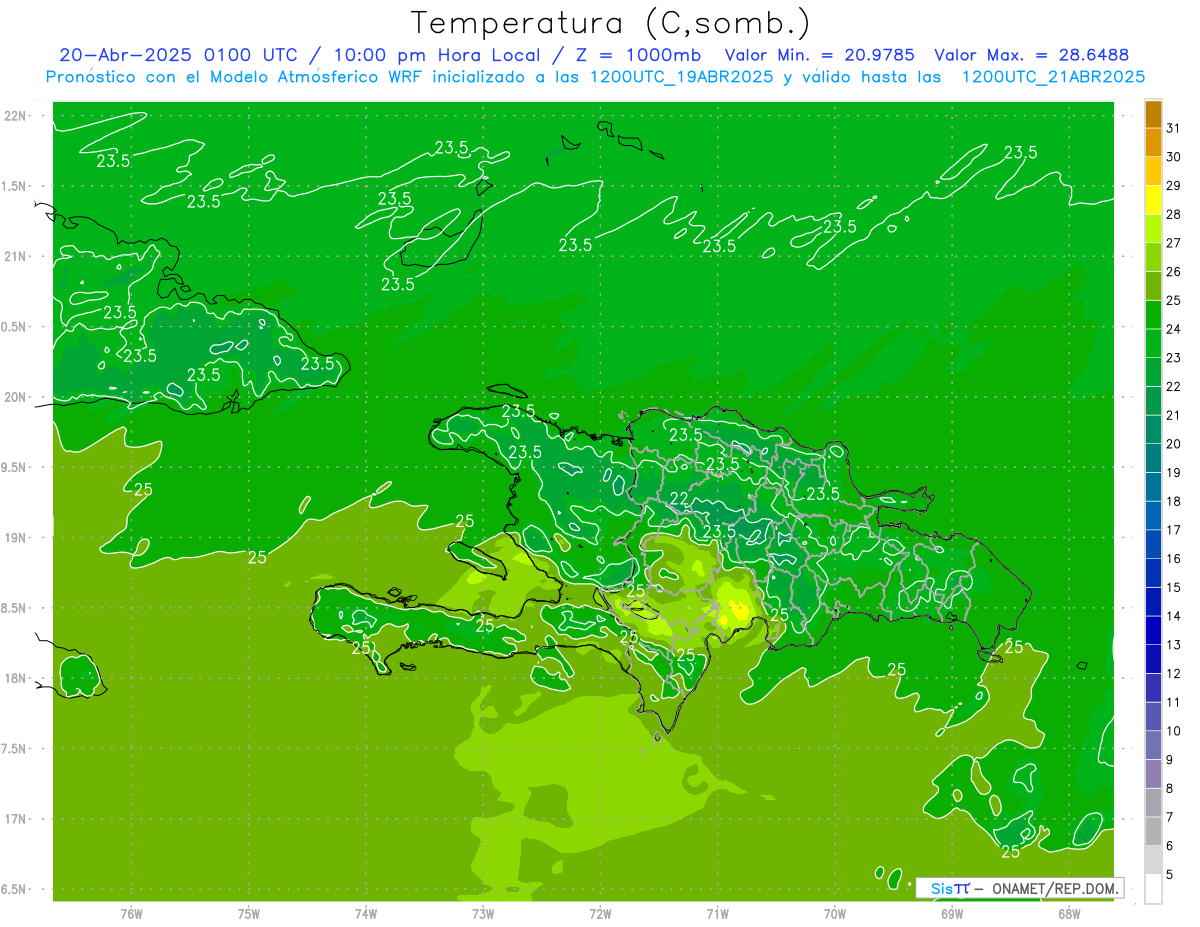Screen dimensions: 1200x927
Task: Click the dark blue color bar segment between 13 and 14
Action: point(1153,631)
